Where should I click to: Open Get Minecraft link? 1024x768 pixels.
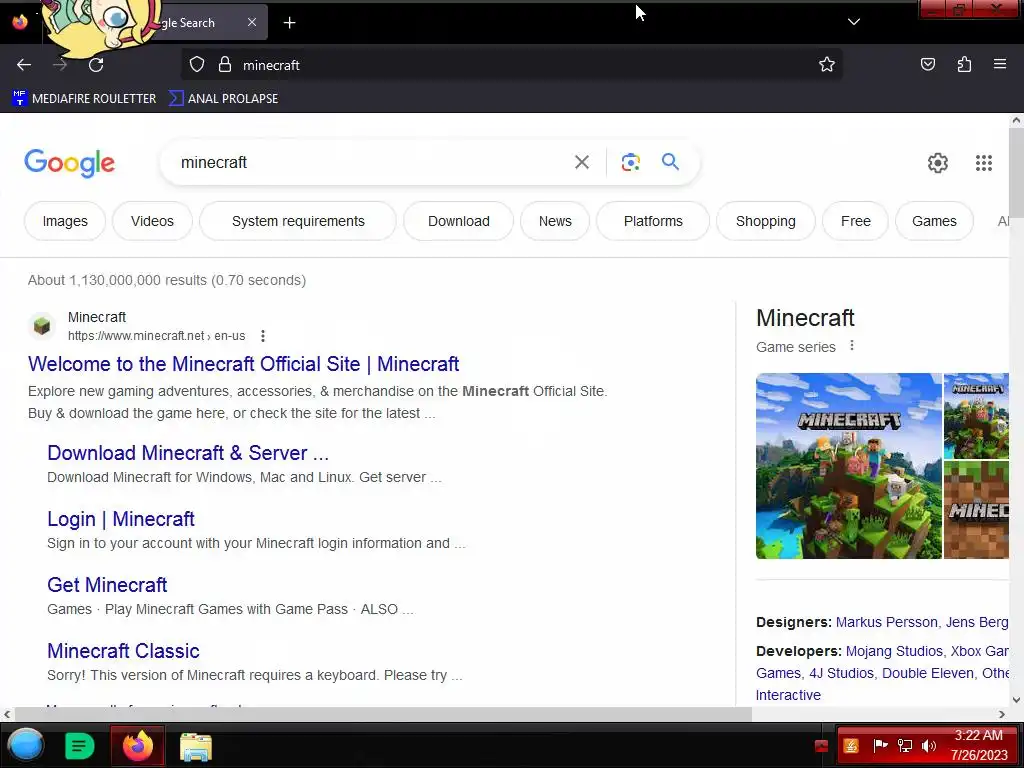[x=107, y=584]
